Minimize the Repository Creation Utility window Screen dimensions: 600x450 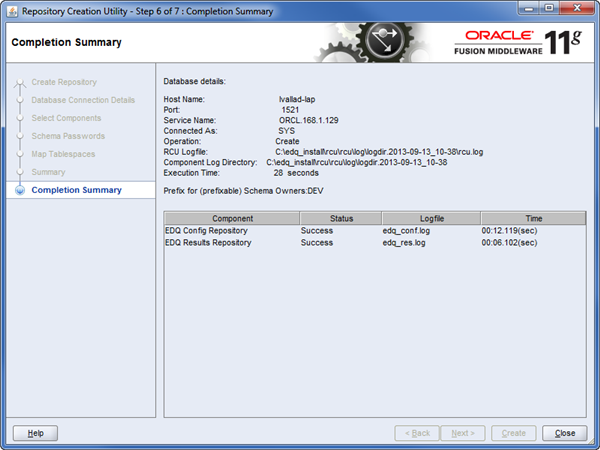[x=529, y=8]
